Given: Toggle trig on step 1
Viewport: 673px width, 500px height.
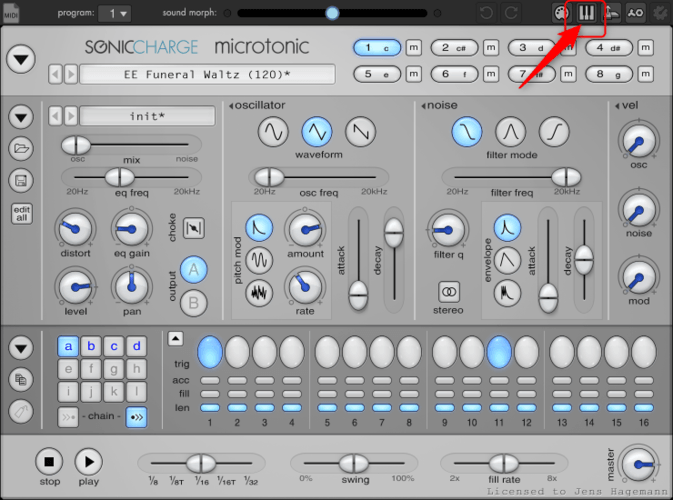Looking at the screenshot, I should pos(210,352).
